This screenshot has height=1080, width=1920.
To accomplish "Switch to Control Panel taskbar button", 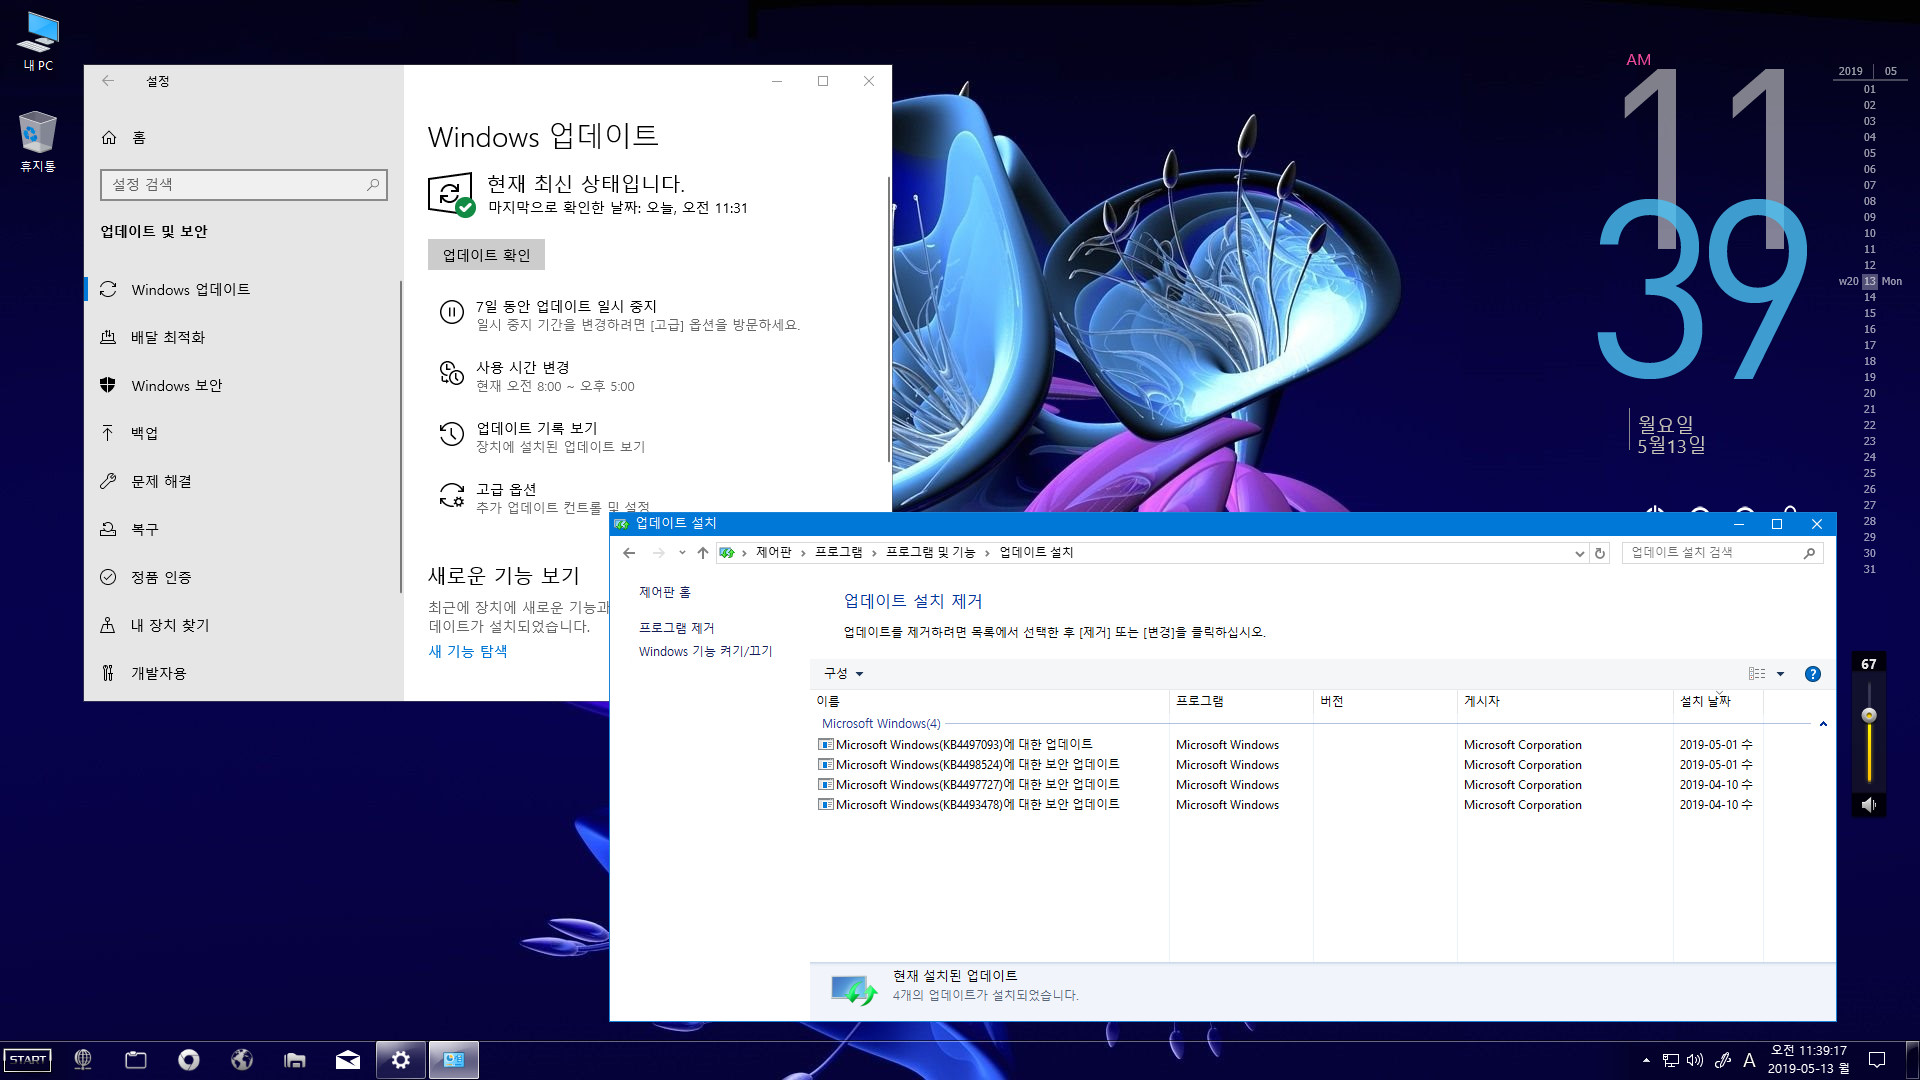I will pos(454,1060).
